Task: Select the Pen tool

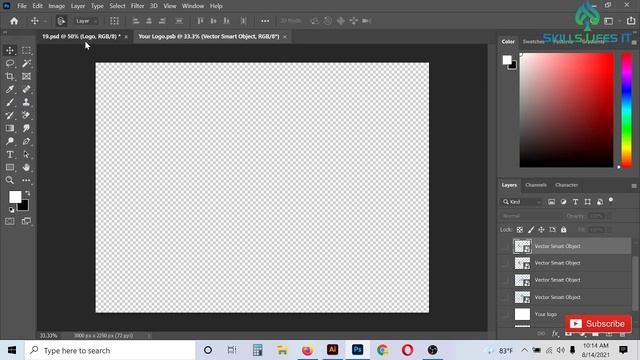Action: click(x=26, y=141)
